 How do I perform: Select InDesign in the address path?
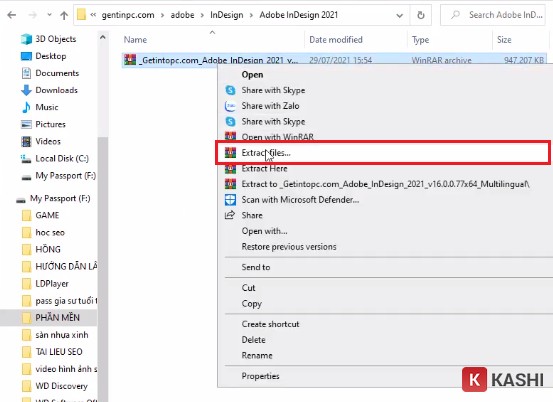(226, 15)
